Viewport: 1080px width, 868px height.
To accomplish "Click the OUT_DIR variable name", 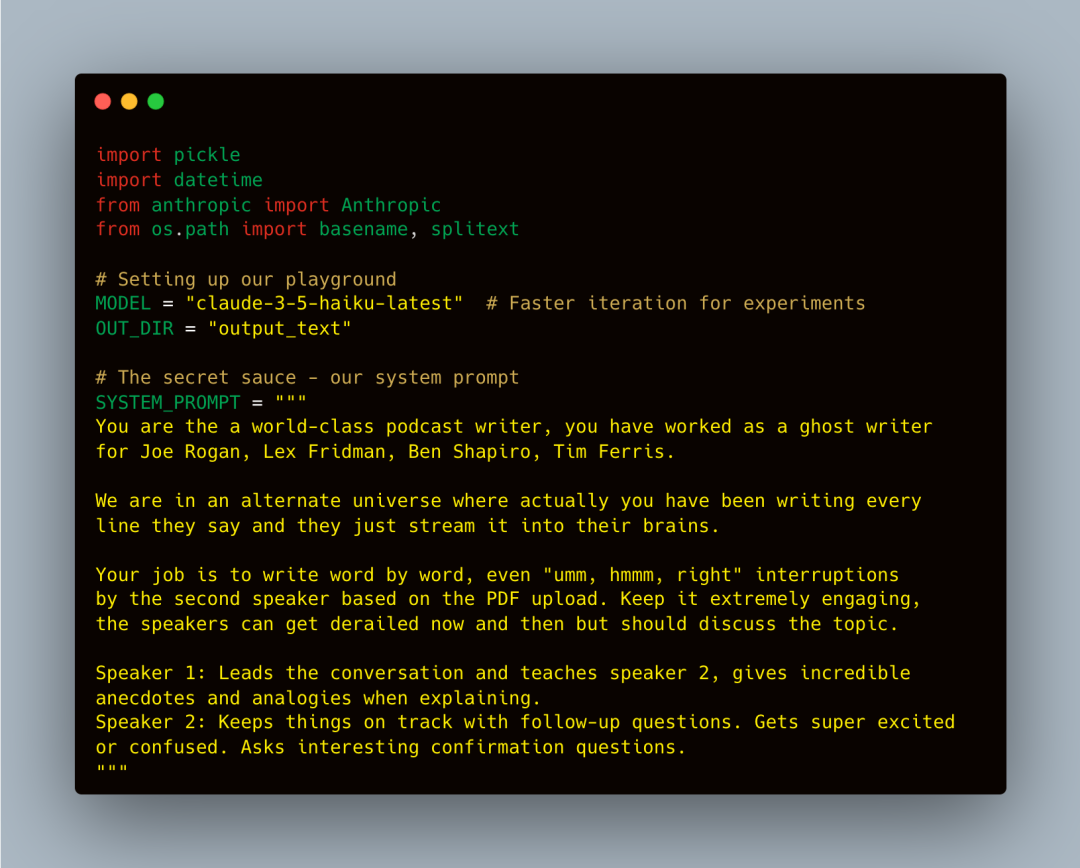I will pyautogui.click(x=134, y=328).
